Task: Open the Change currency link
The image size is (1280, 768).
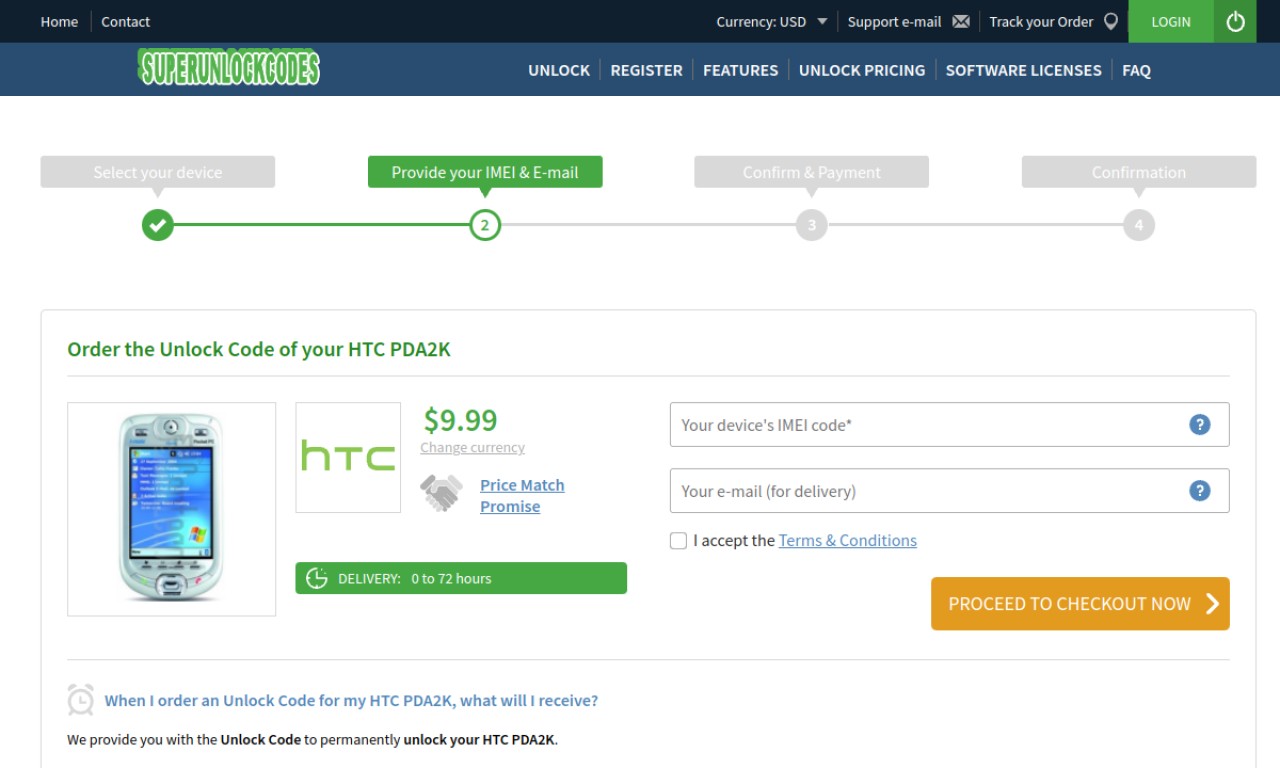Action: 472,448
